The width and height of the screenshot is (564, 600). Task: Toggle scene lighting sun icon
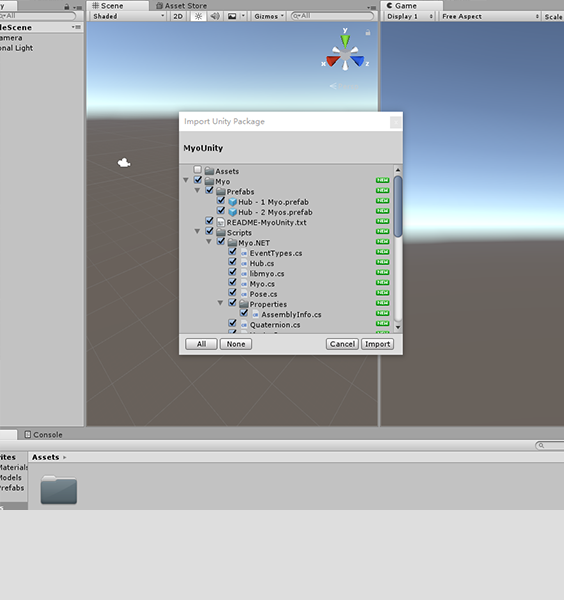[198, 16]
